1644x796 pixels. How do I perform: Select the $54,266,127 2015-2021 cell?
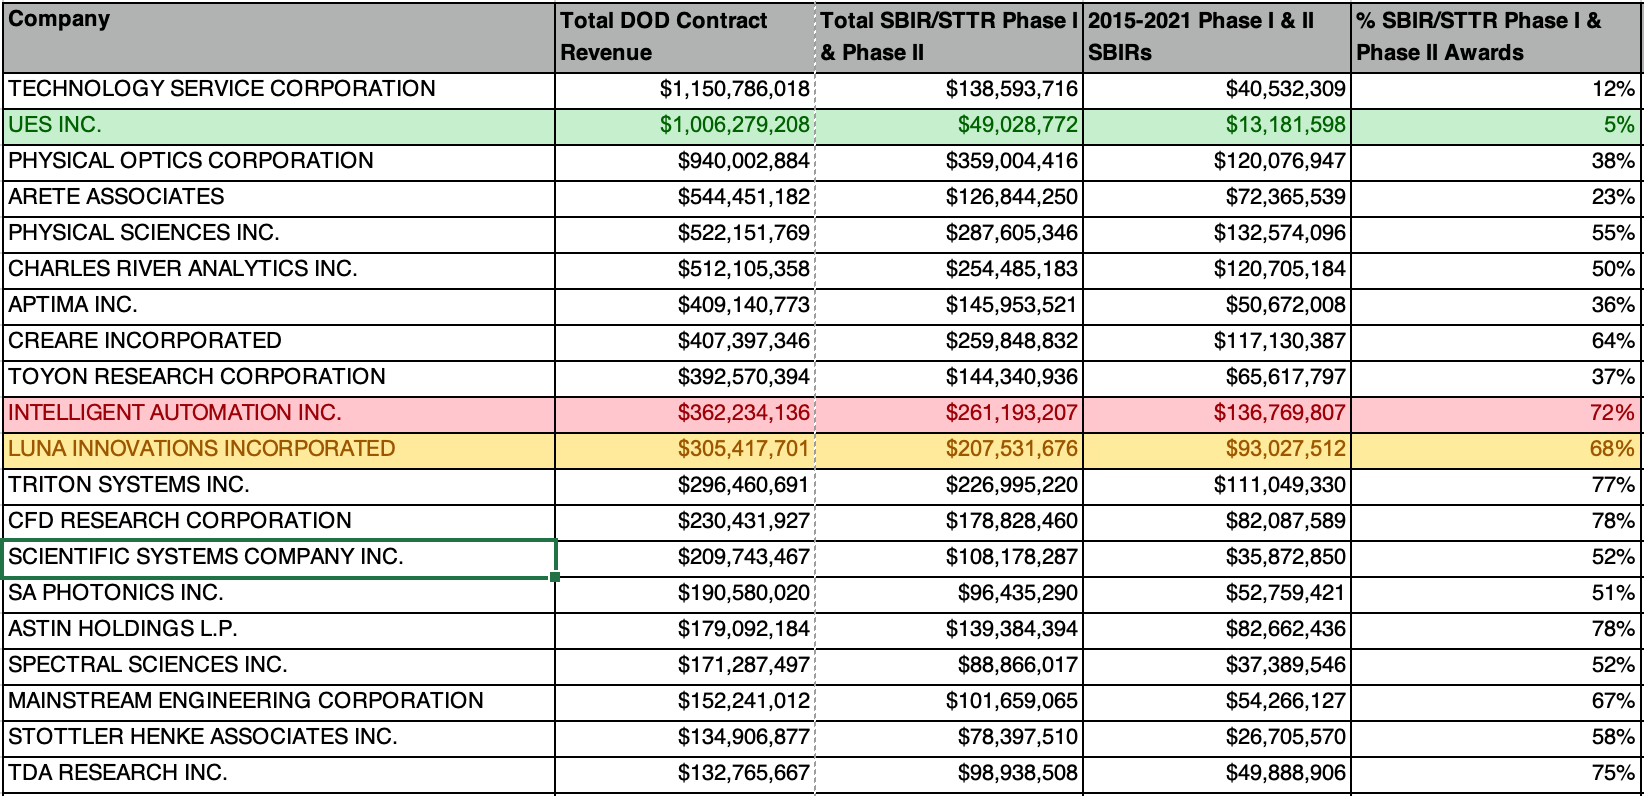(x=1217, y=702)
